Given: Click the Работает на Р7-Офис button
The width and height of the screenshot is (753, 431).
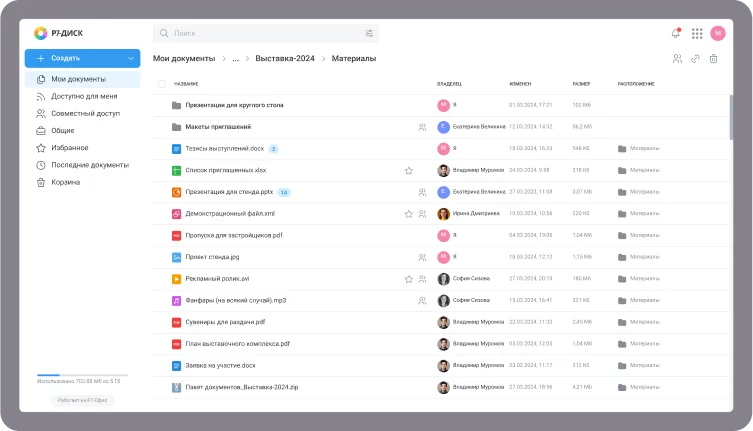Looking at the screenshot, I should 82,400.
